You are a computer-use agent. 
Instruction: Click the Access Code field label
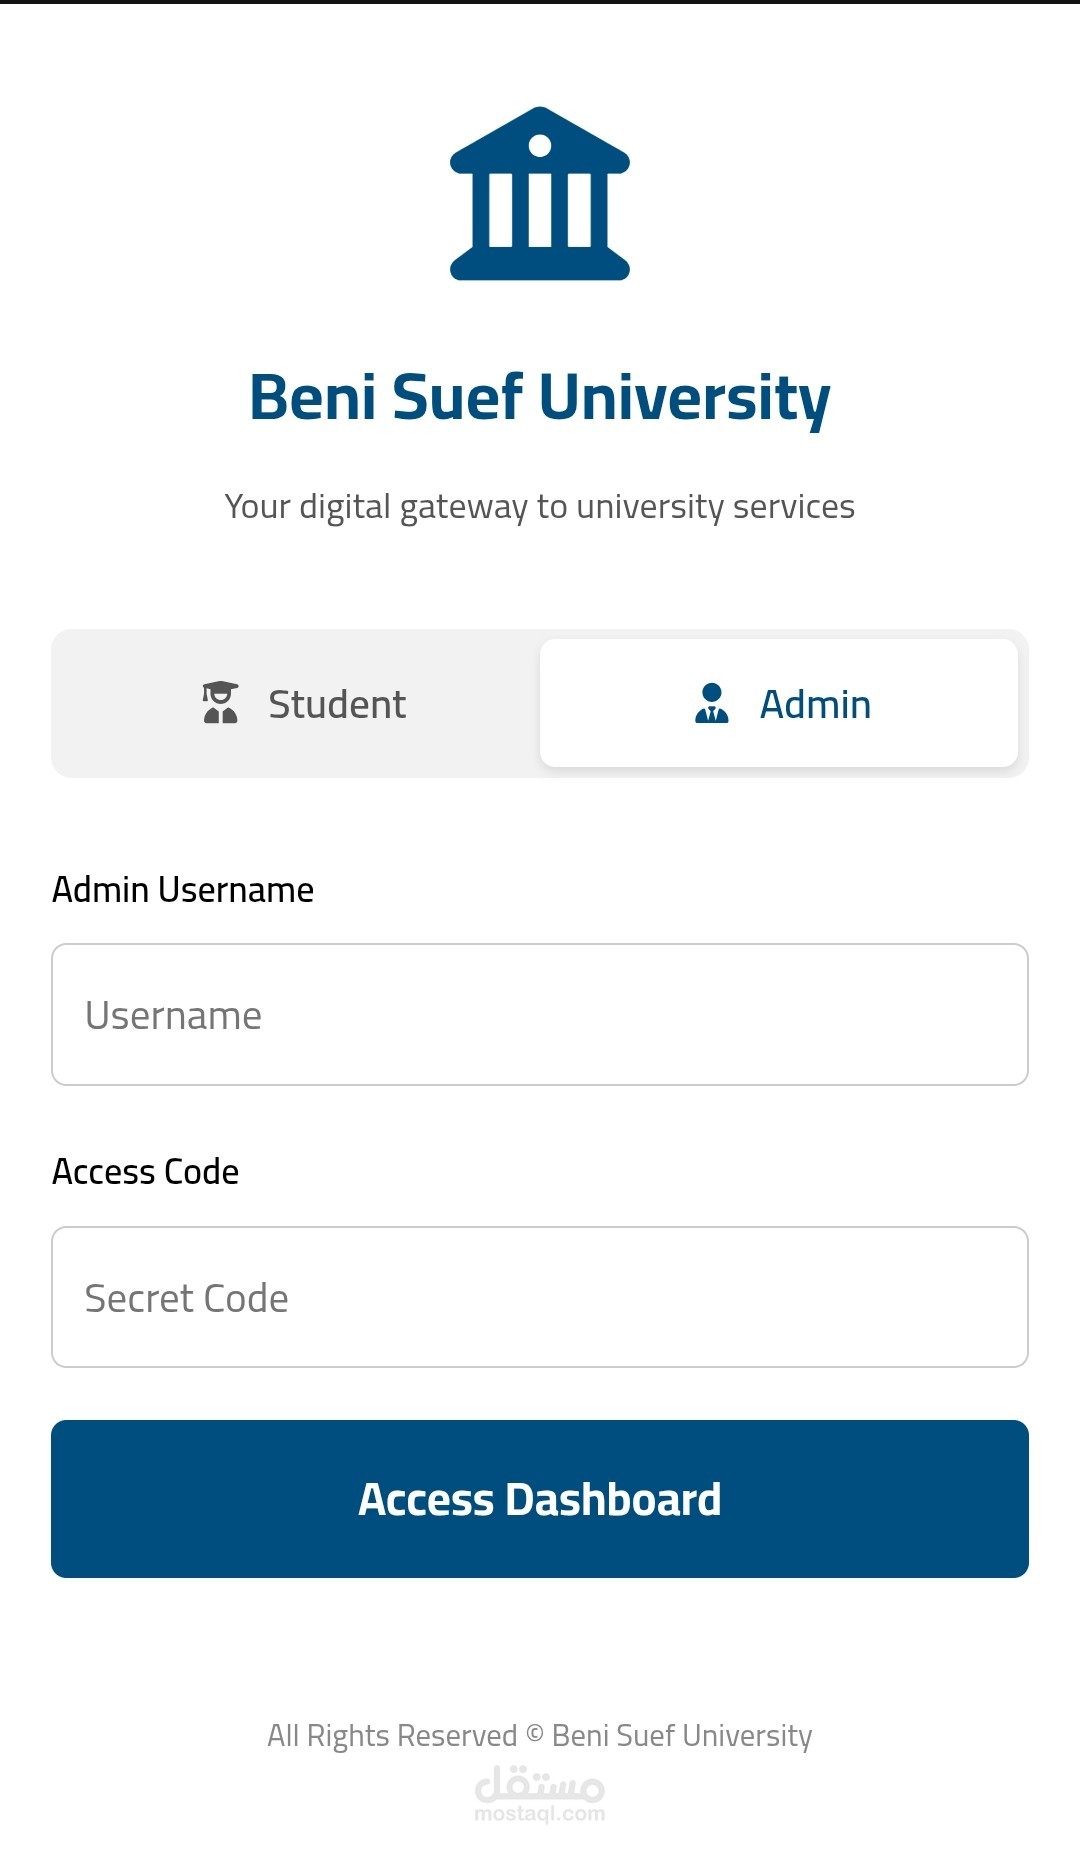click(x=146, y=1172)
